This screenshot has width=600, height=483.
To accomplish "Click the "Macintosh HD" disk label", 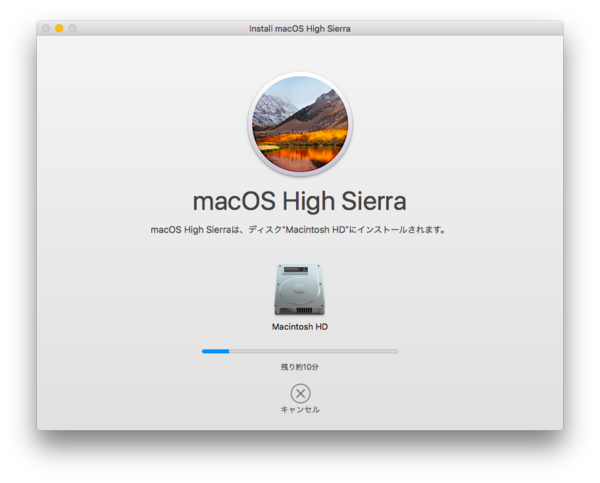I will [300, 327].
